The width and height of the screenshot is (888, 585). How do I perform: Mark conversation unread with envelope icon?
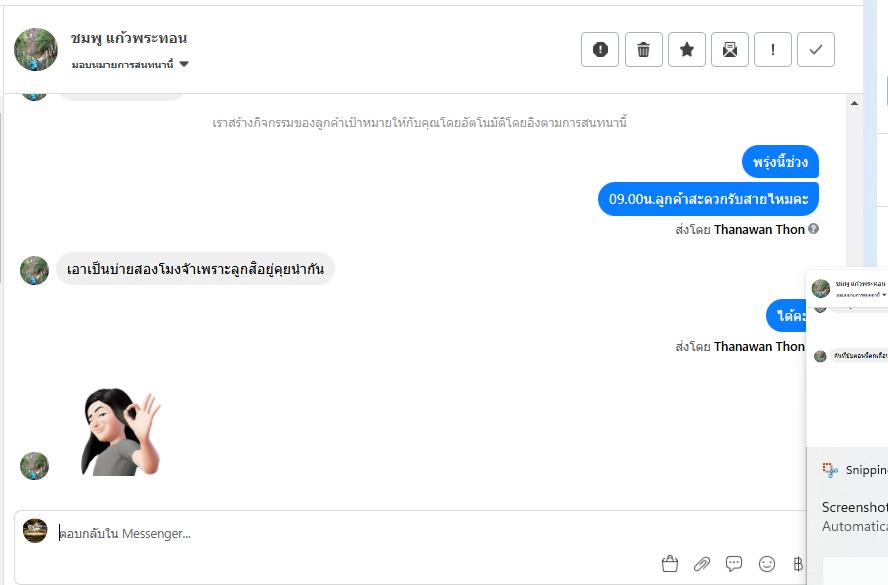pos(729,50)
